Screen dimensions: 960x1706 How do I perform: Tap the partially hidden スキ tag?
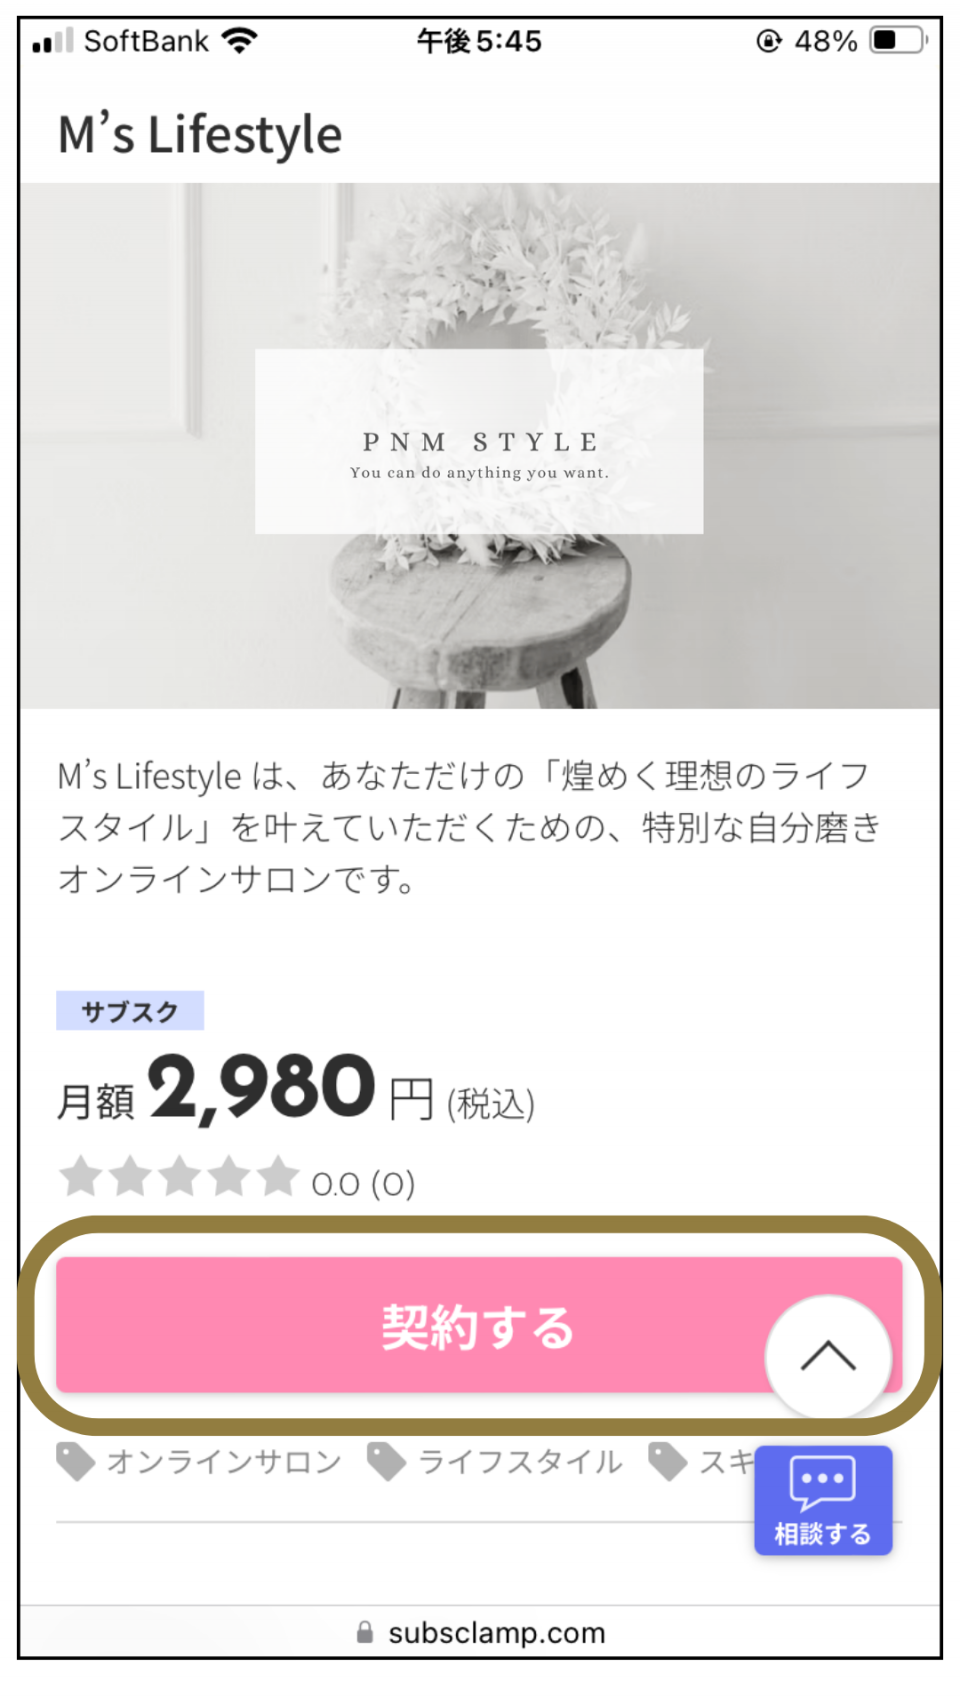[x=726, y=1462]
